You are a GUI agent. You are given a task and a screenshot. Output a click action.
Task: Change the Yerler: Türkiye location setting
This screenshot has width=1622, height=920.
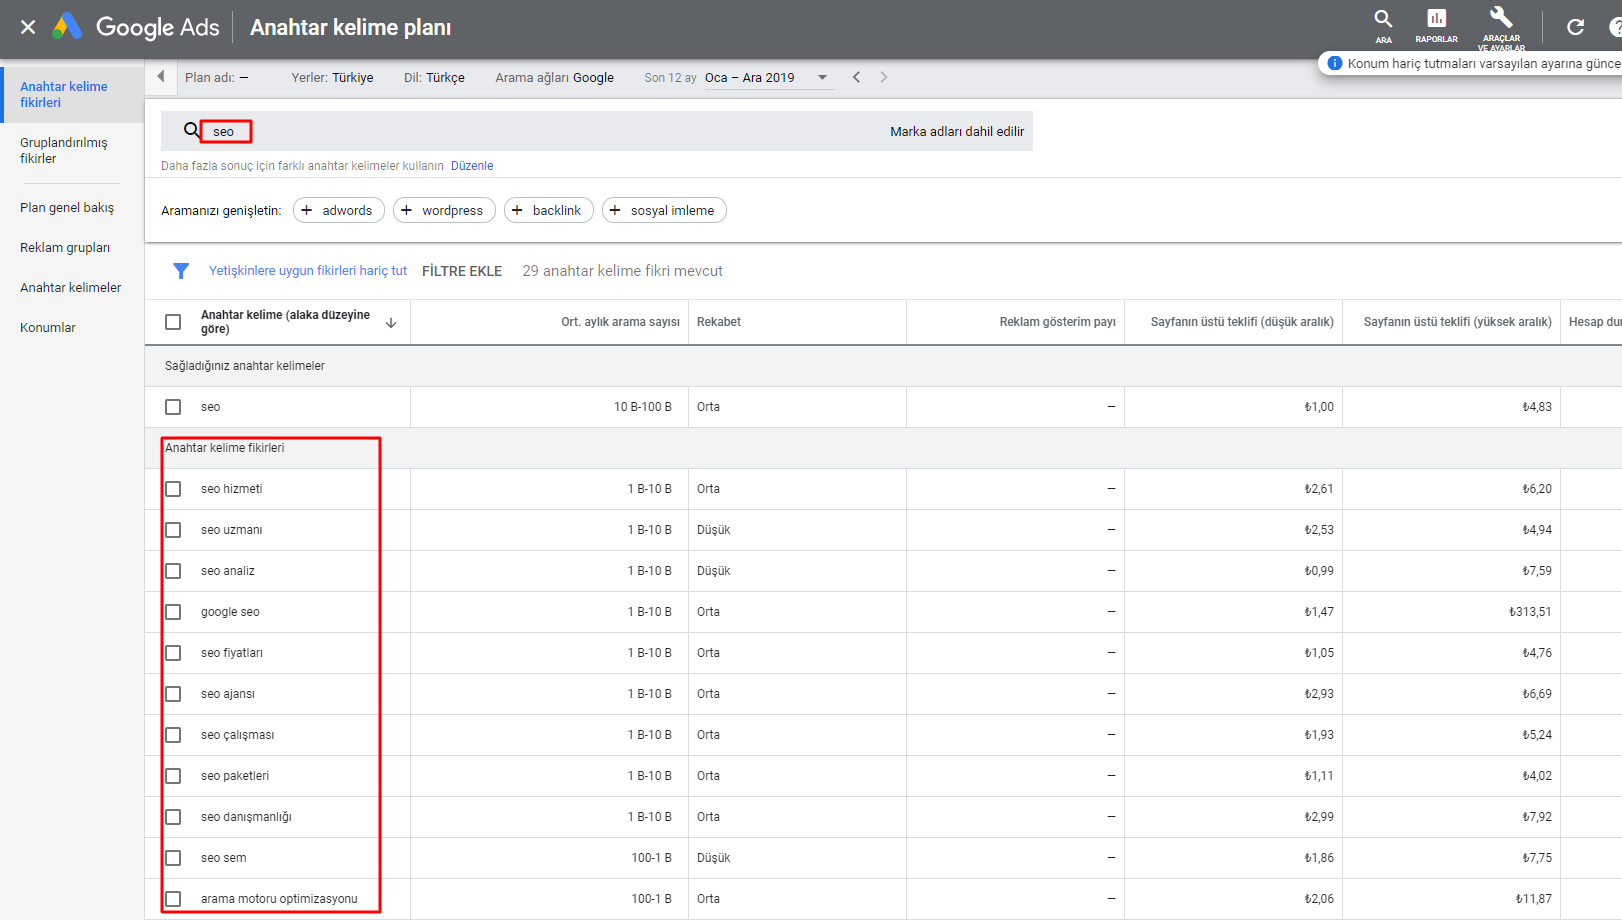[332, 77]
